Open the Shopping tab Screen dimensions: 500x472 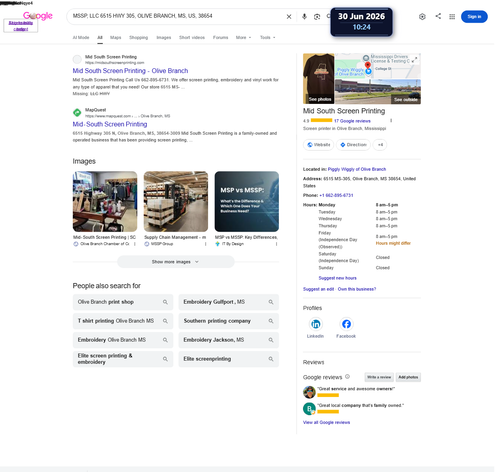[139, 38]
